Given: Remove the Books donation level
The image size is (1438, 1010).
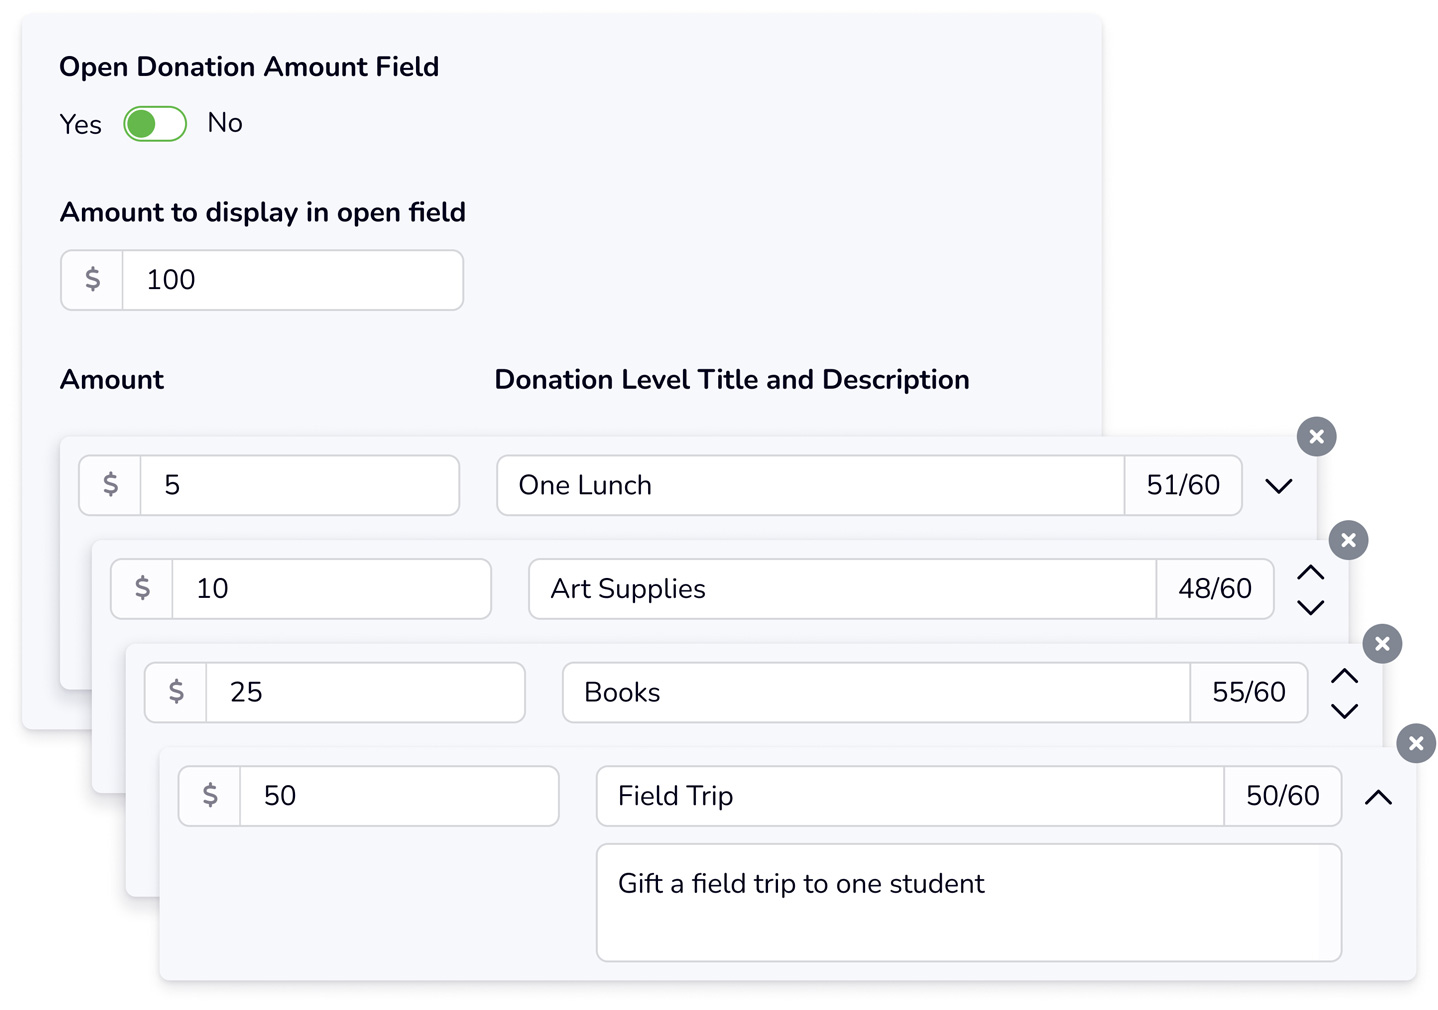Looking at the screenshot, I should 1382,644.
